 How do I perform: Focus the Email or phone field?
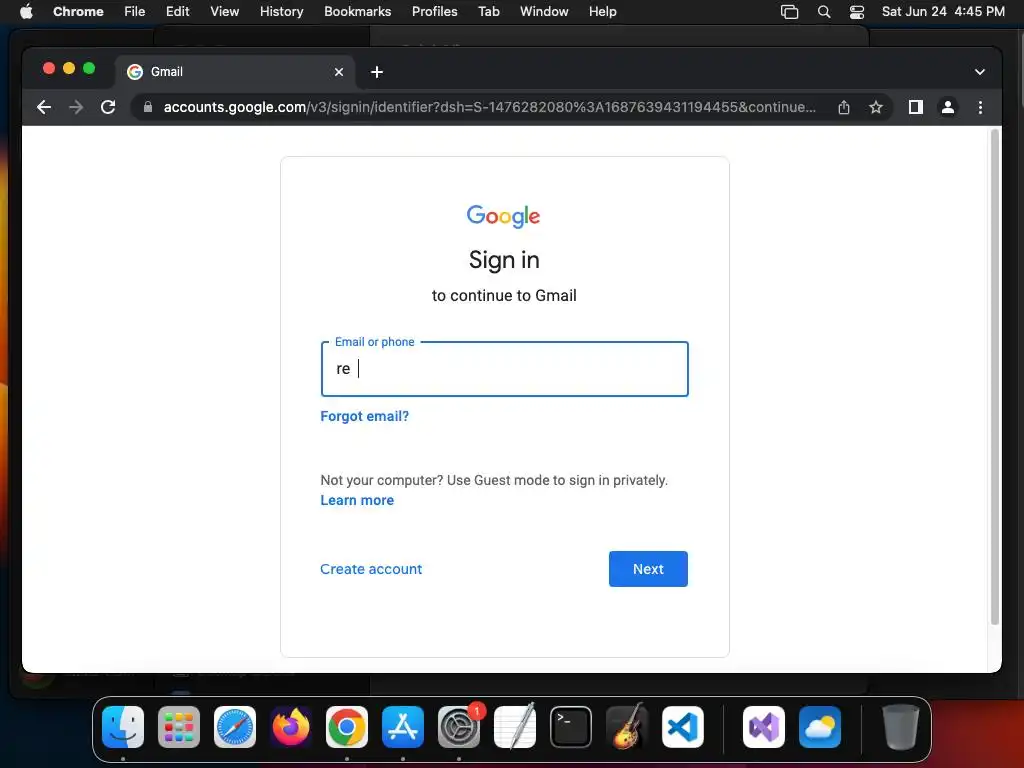(x=505, y=369)
